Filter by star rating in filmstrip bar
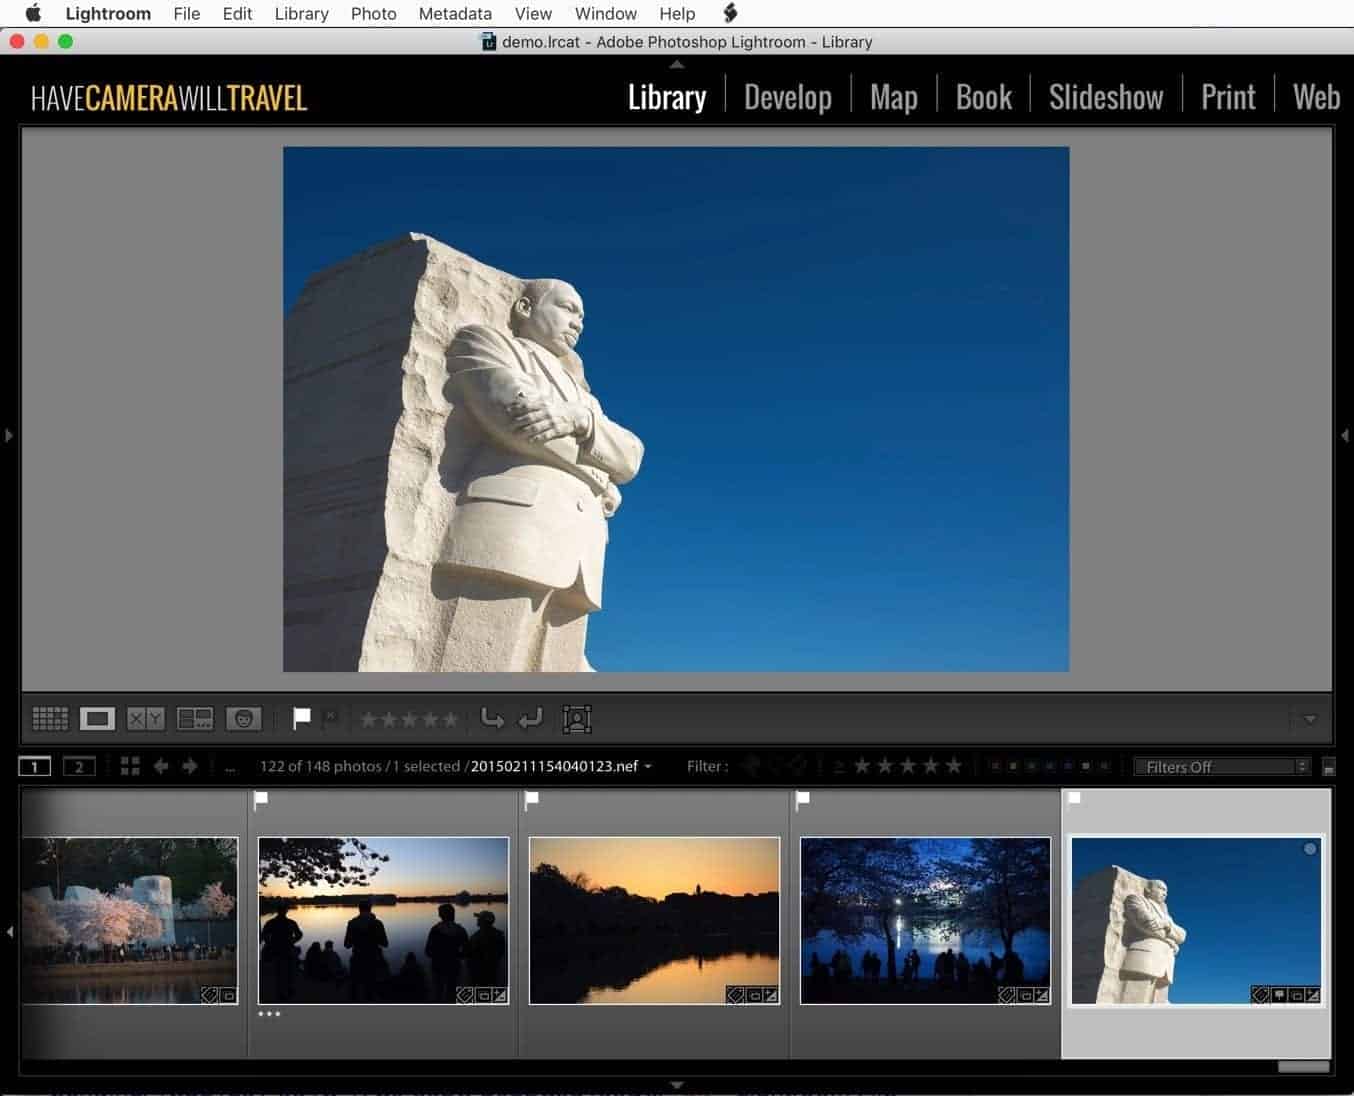Viewport: 1354px width, 1096px height. (907, 766)
